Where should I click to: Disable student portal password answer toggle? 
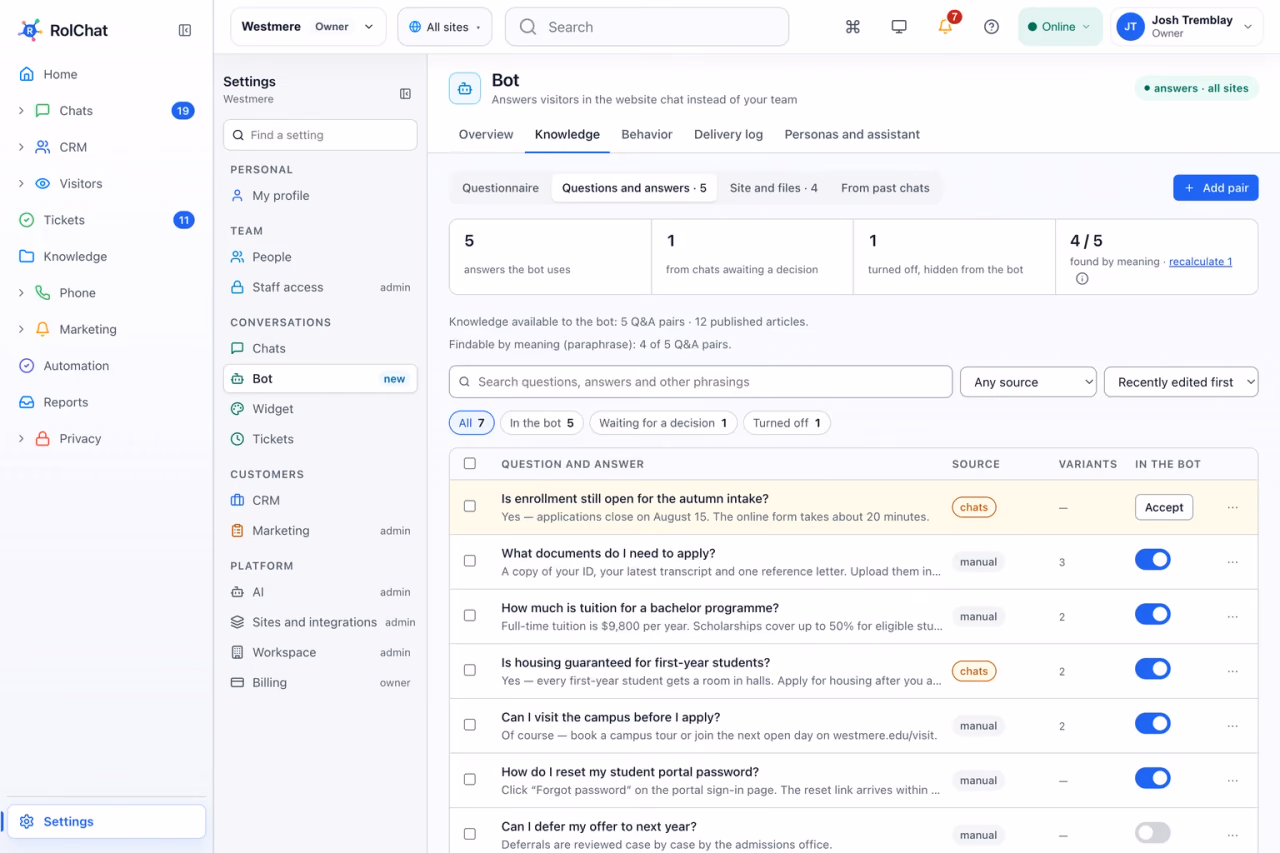[x=1153, y=778]
